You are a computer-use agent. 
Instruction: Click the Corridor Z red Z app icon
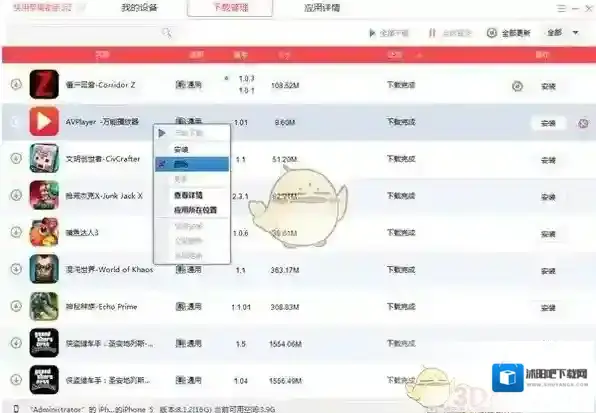pos(44,84)
